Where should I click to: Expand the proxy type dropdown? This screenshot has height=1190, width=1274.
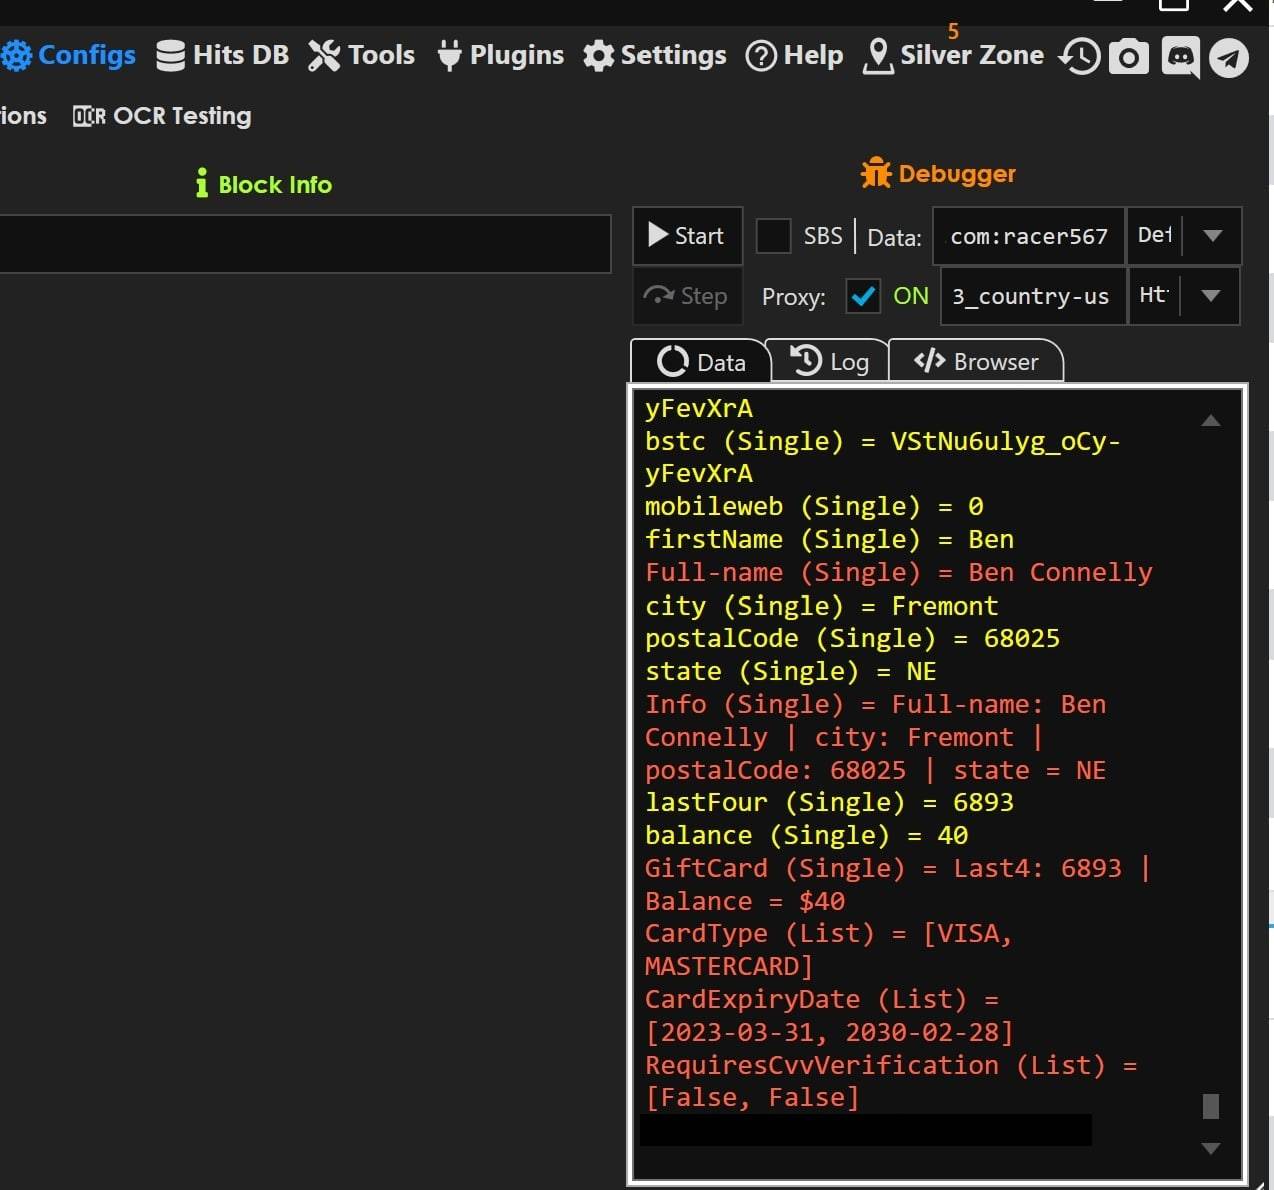coord(1210,296)
